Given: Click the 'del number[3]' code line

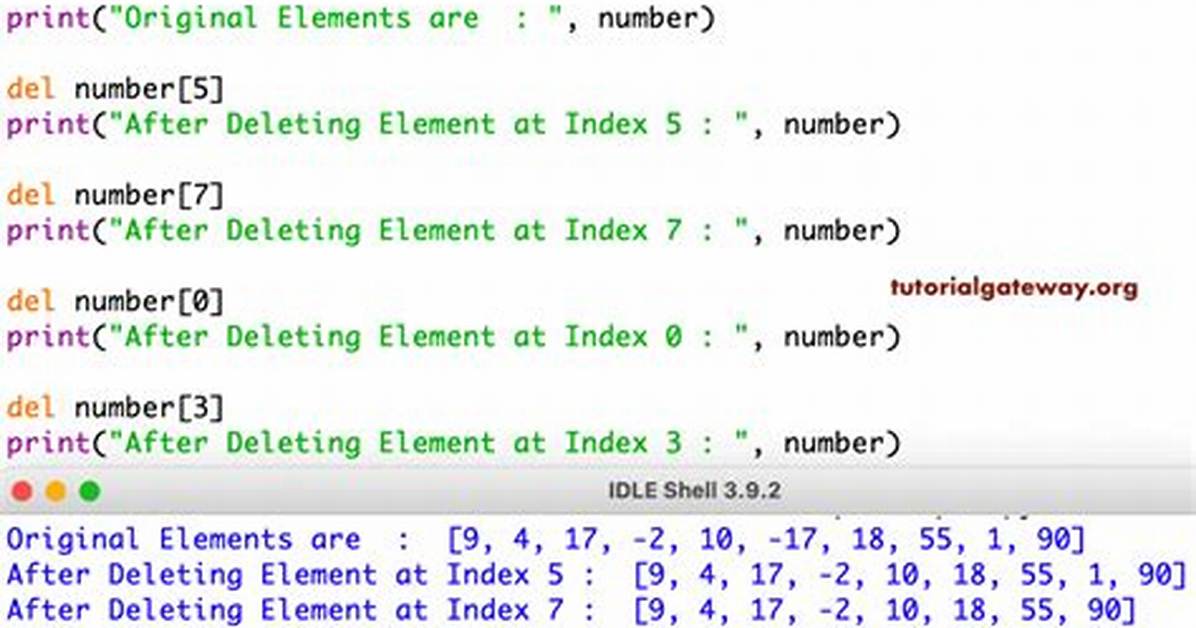Looking at the screenshot, I should coord(115,407).
